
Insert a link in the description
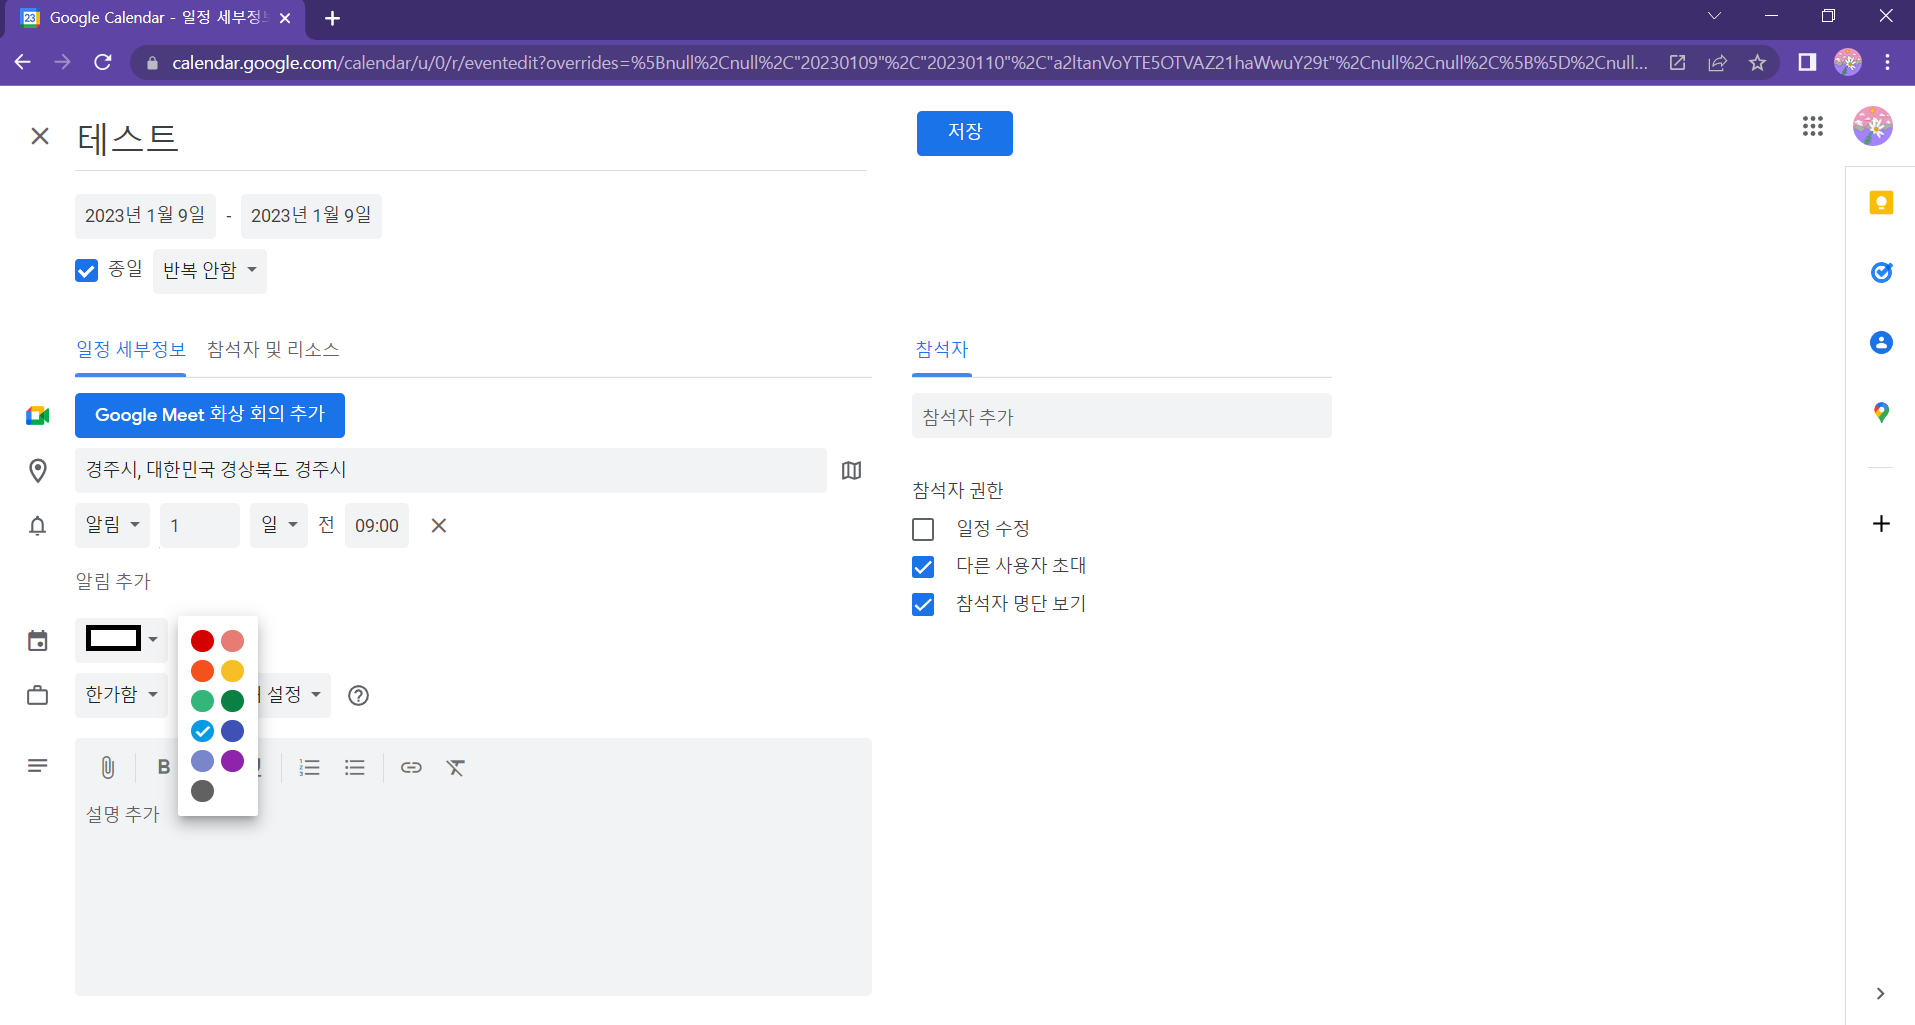(x=411, y=767)
